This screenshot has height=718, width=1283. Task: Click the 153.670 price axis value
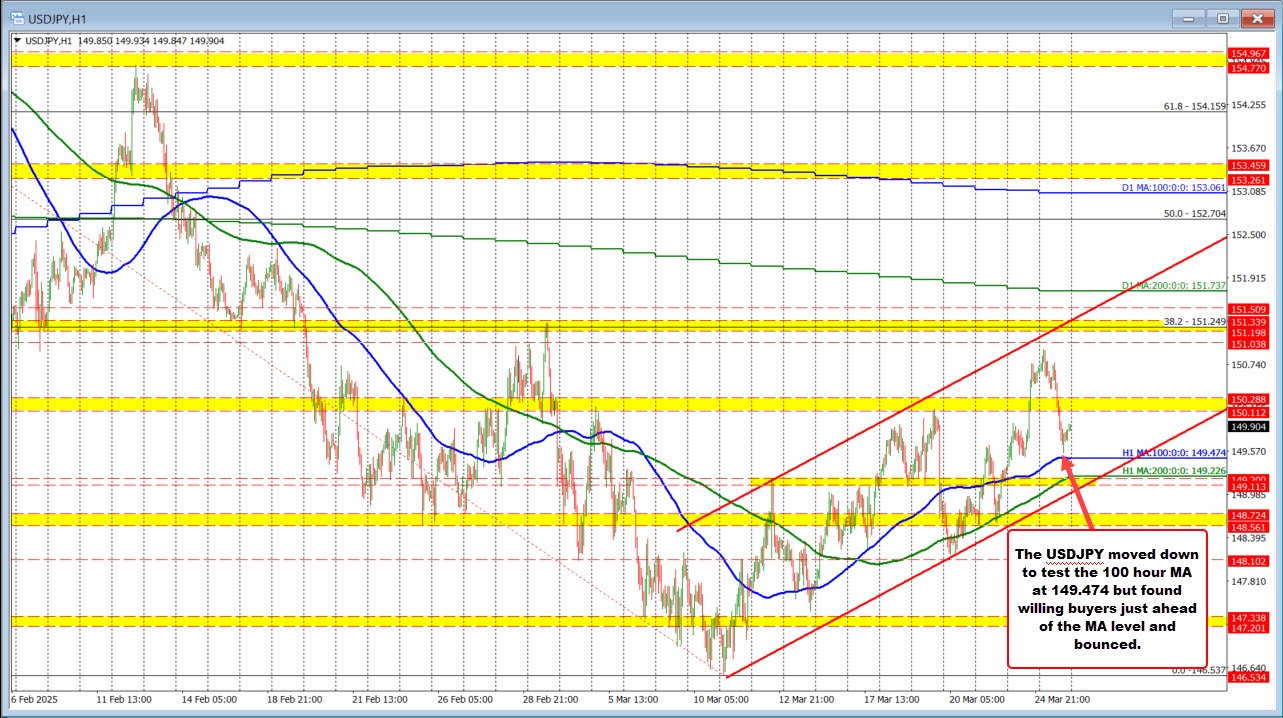(x=1249, y=147)
